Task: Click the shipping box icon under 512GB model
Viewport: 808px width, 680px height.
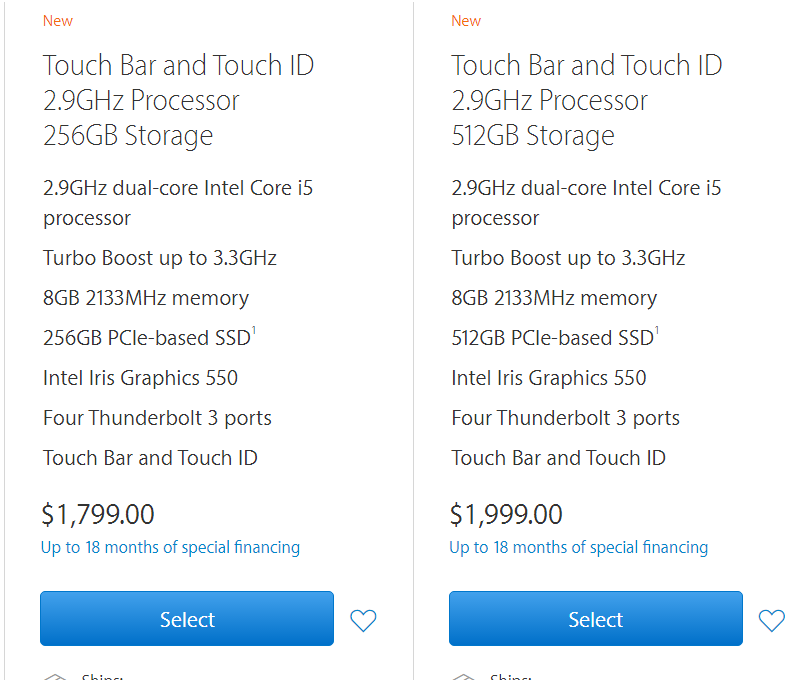Action: [463, 676]
